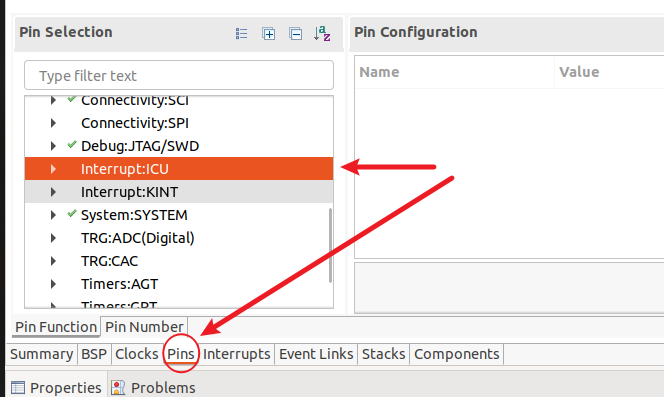Click the Pin Selection list vertical scrollbar

pyautogui.click(x=330, y=245)
